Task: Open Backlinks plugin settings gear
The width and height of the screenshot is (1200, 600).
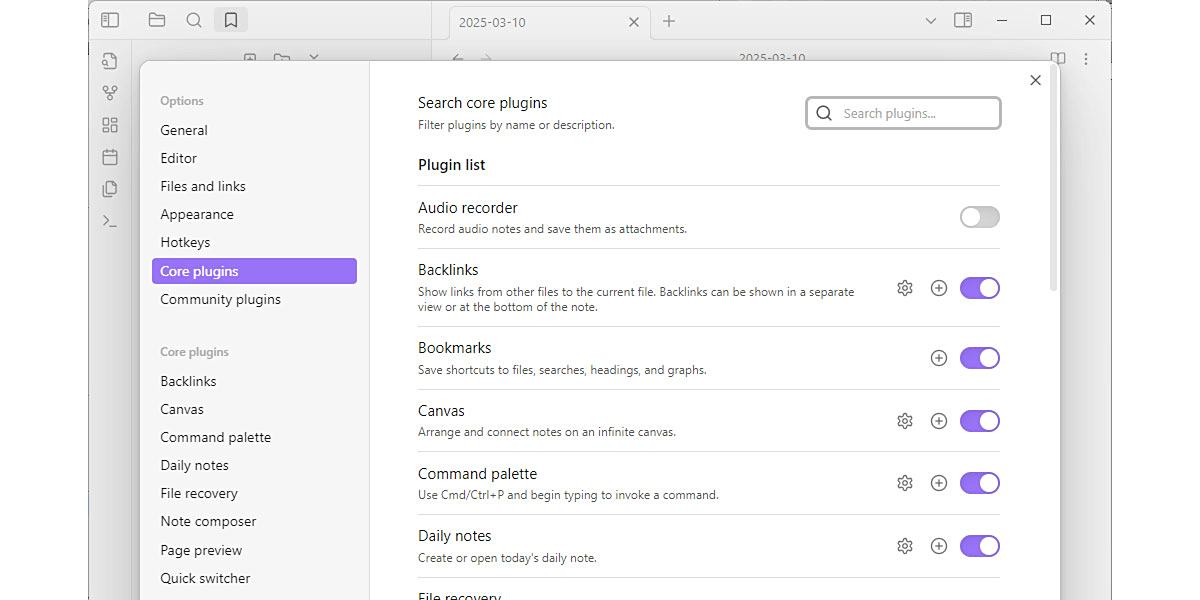Action: 905,288
